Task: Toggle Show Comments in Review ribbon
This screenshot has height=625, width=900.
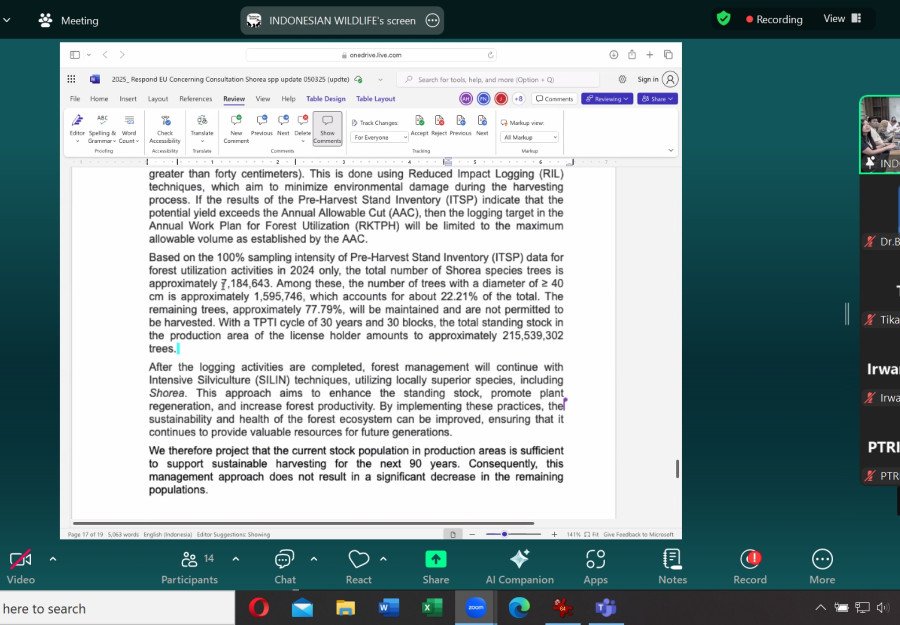Action: click(327, 127)
